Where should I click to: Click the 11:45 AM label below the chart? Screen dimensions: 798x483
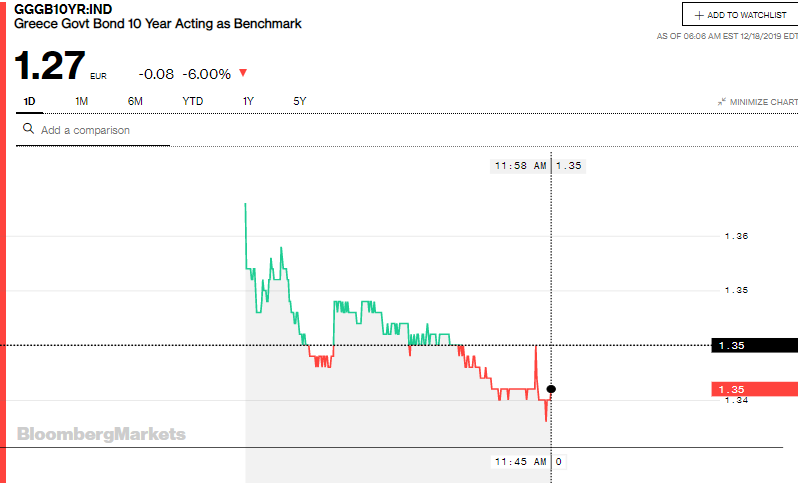tap(520, 462)
